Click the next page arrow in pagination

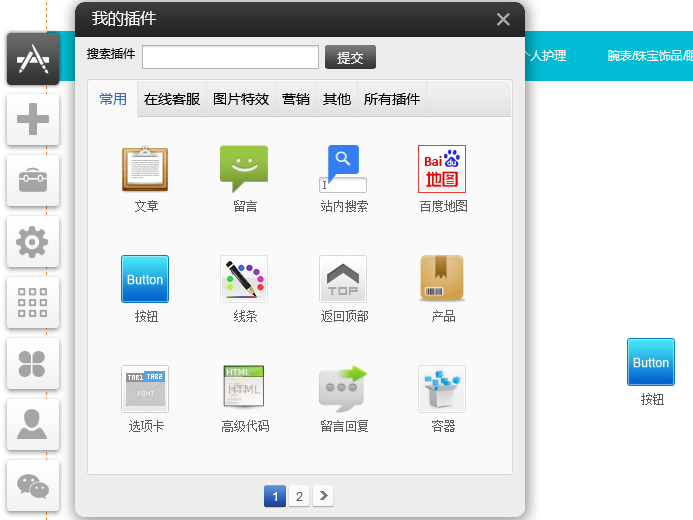pyautogui.click(x=323, y=496)
